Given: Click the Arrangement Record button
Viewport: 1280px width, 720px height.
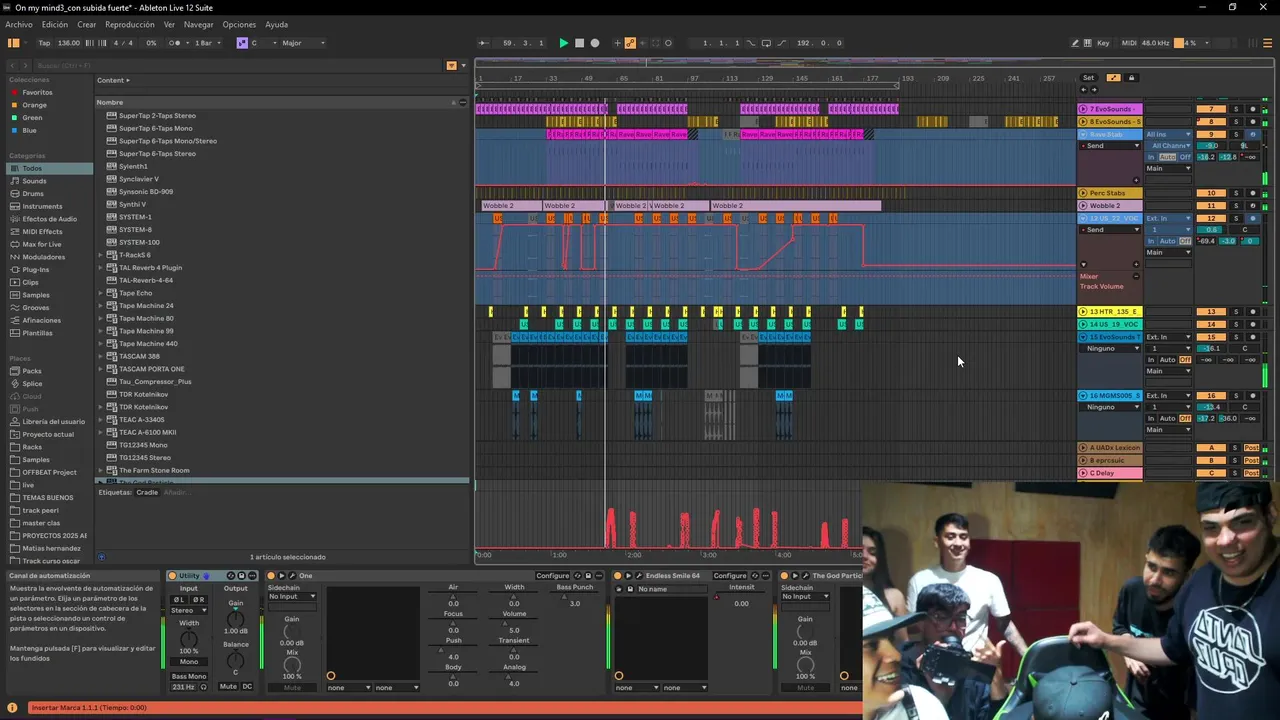Looking at the screenshot, I should point(595,43).
